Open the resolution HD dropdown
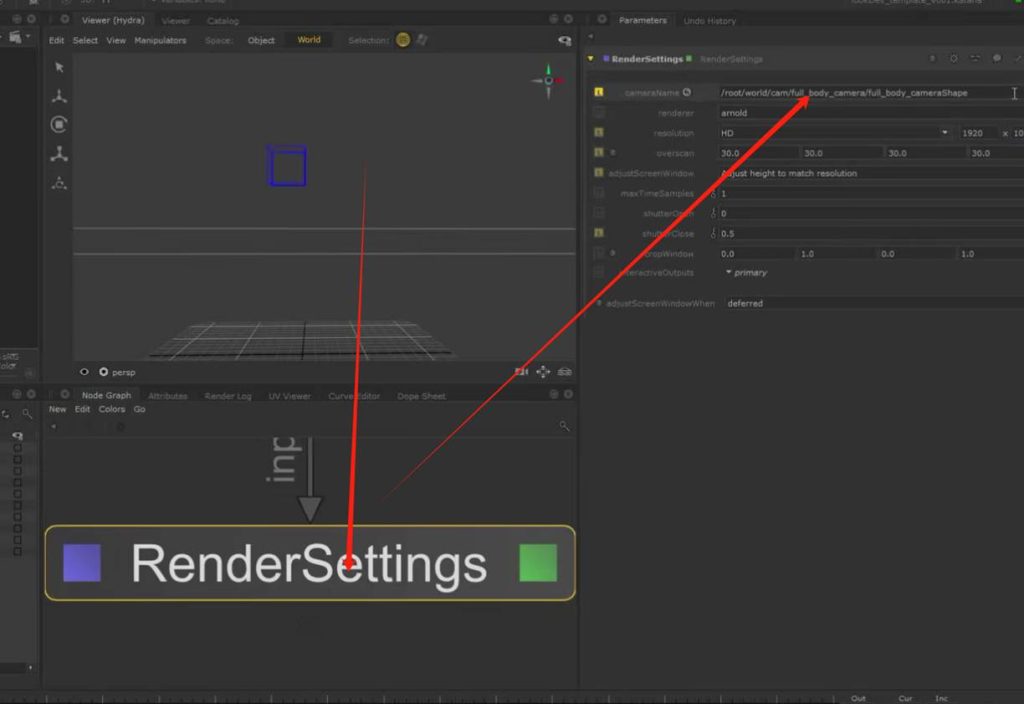 coord(834,133)
